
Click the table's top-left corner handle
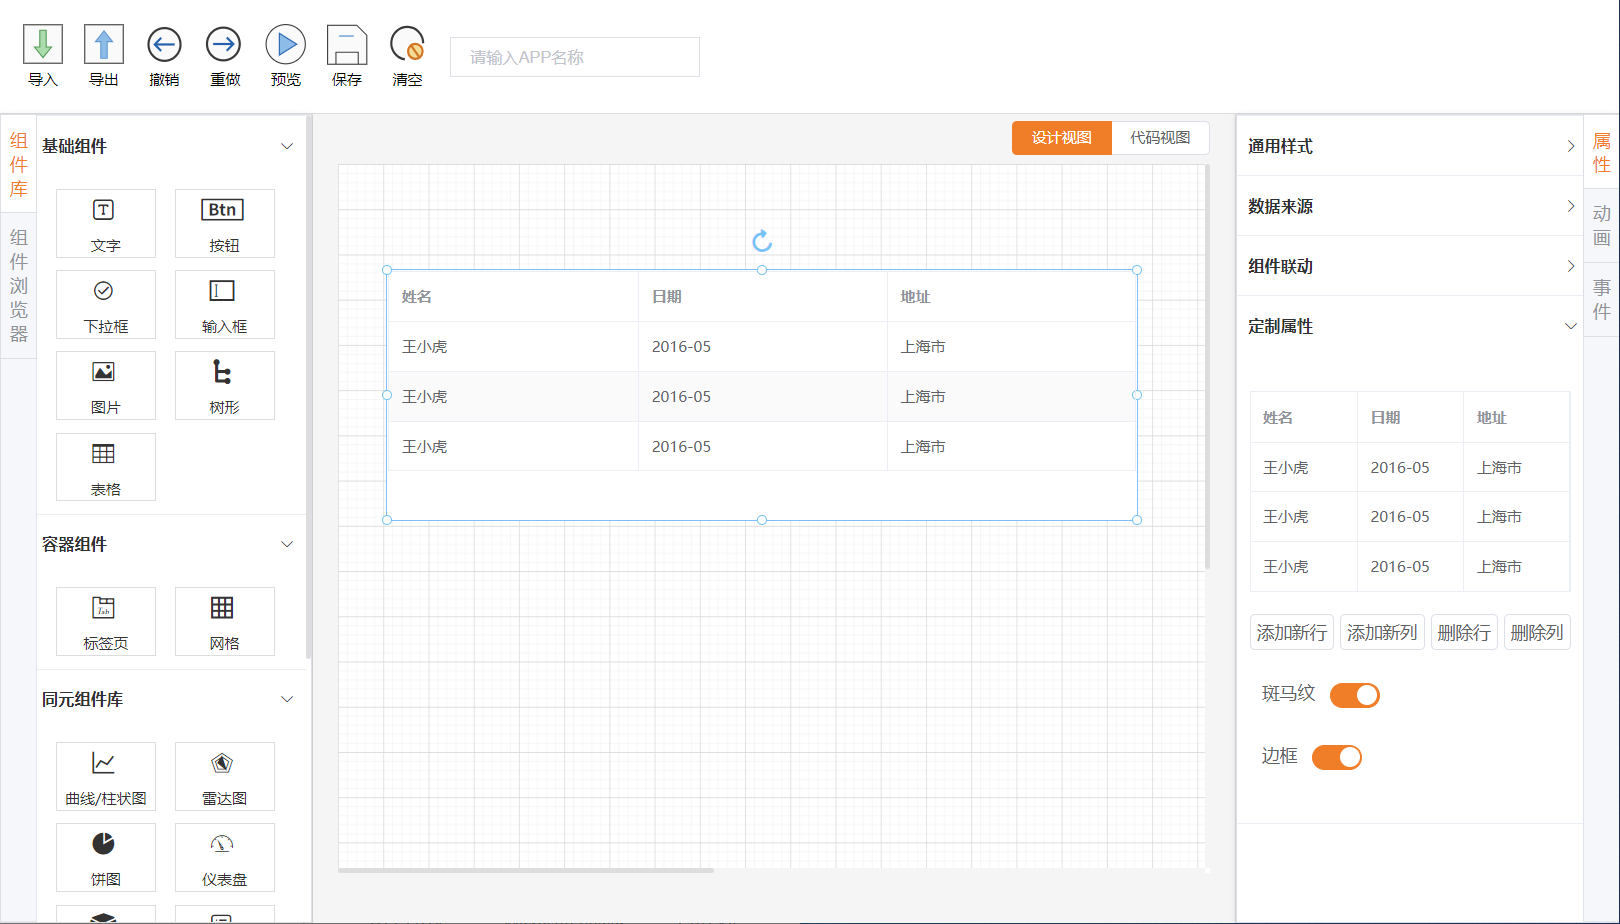tap(387, 270)
